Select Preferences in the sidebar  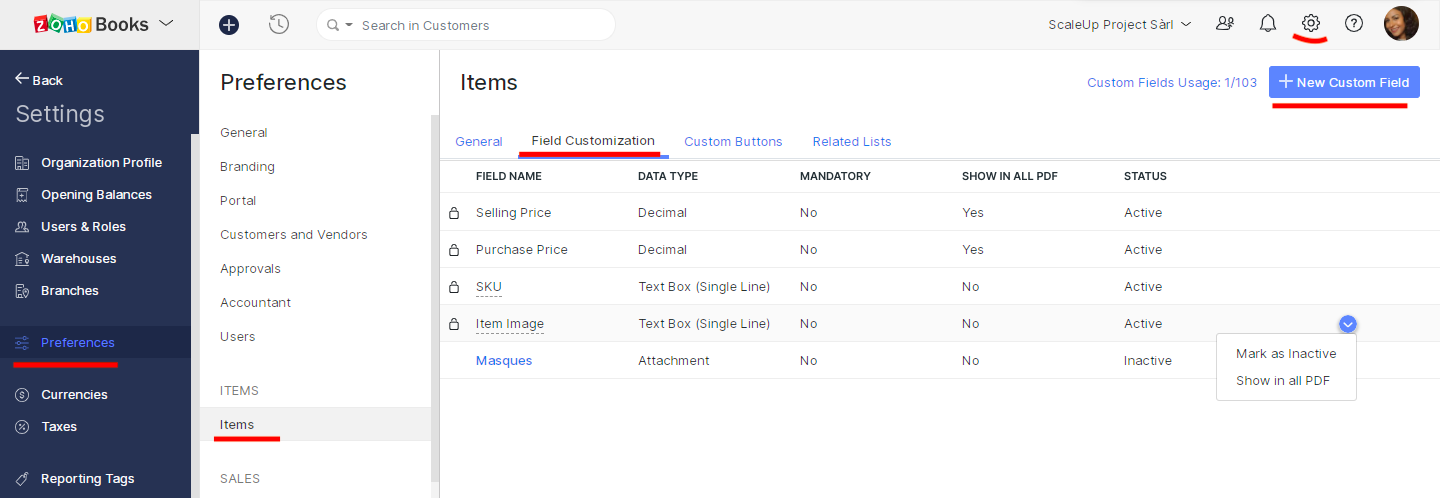click(x=95, y=342)
